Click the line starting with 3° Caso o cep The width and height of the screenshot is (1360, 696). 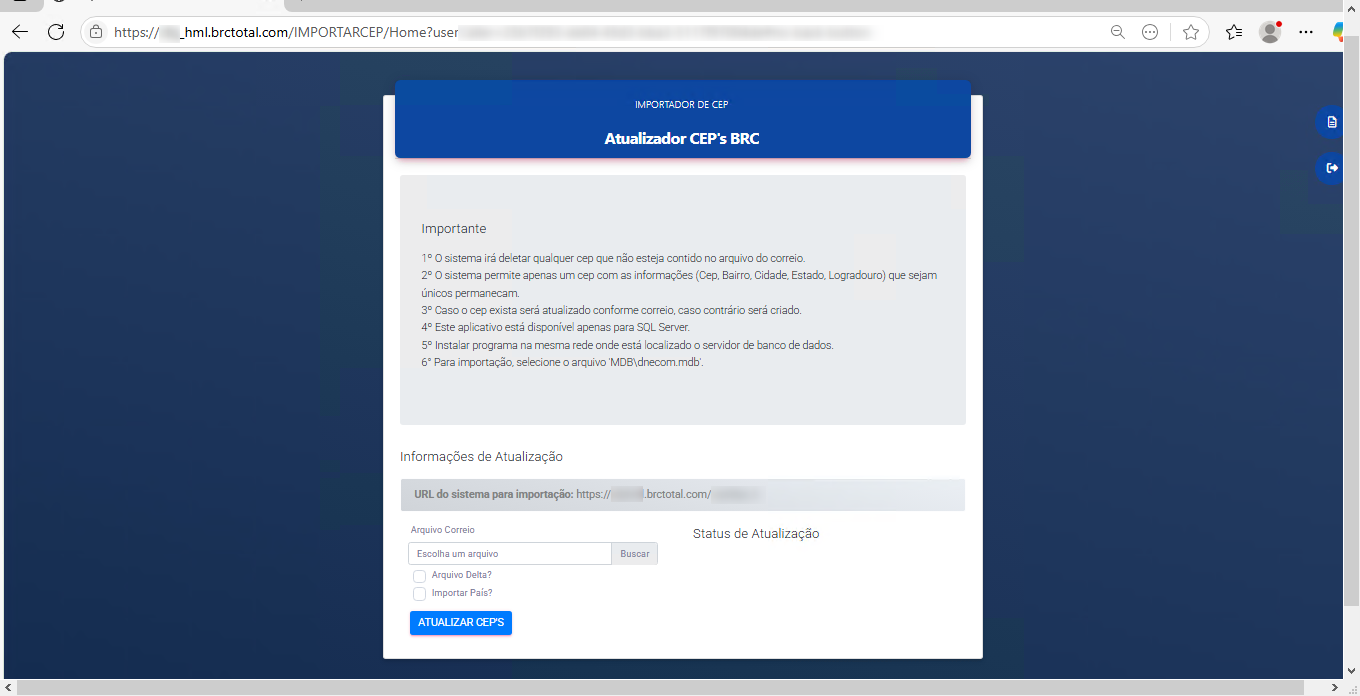click(611, 310)
